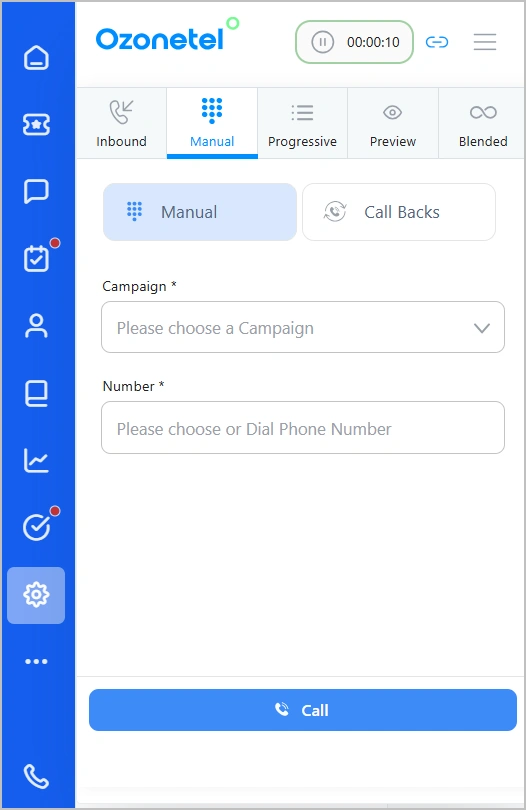The width and height of the screenshot is (526, 810).
Task: Open the calendar check icon with red dot
Action: click(x=37, y=257)
